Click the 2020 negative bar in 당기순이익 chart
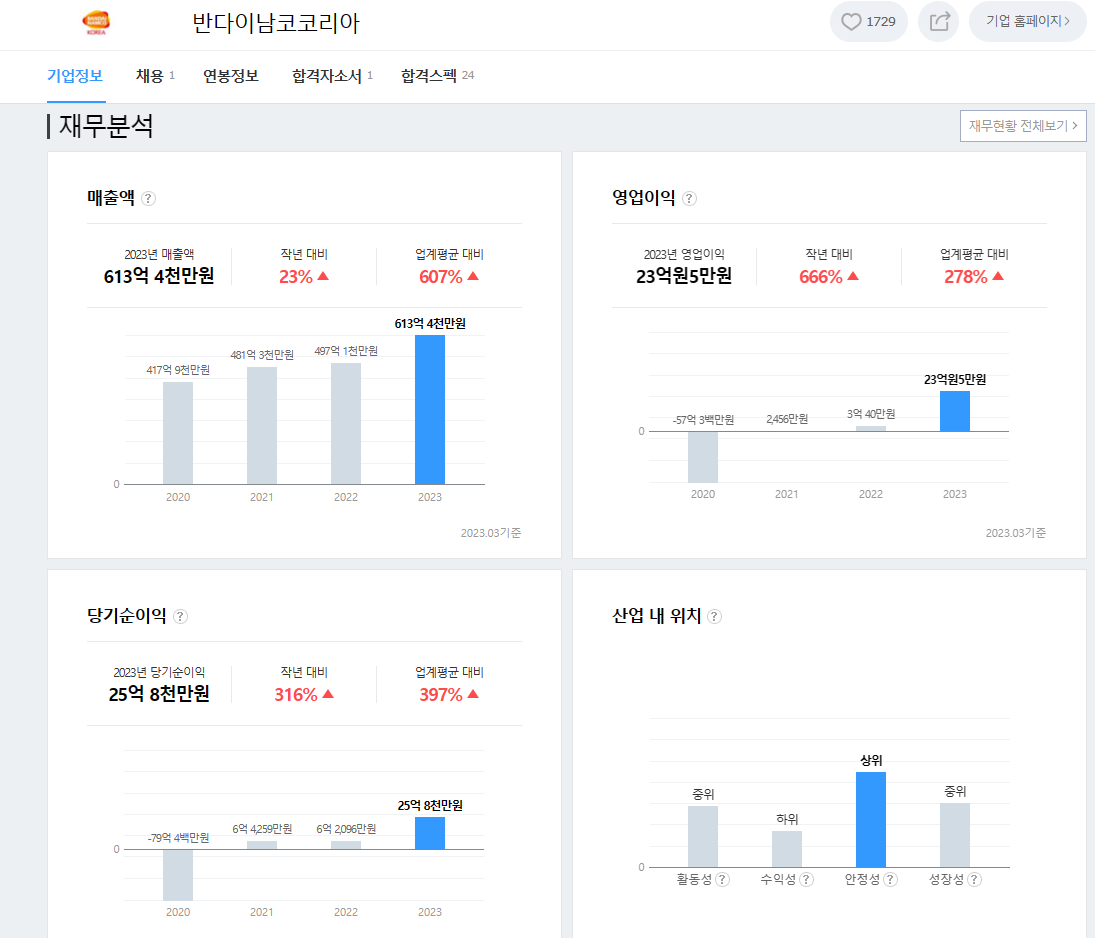The width and height of the screenshot is (1095, 938). tap(178, 875)
